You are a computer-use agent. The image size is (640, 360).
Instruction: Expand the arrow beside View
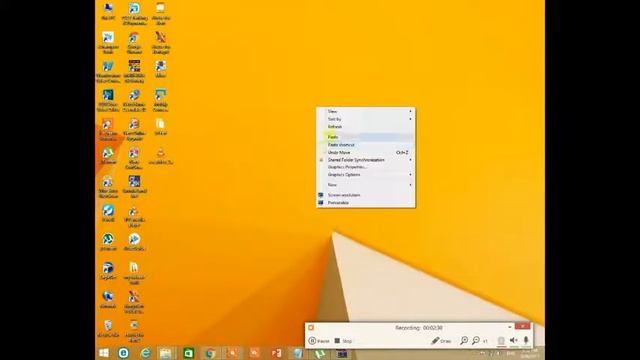(x=410, y=111)
